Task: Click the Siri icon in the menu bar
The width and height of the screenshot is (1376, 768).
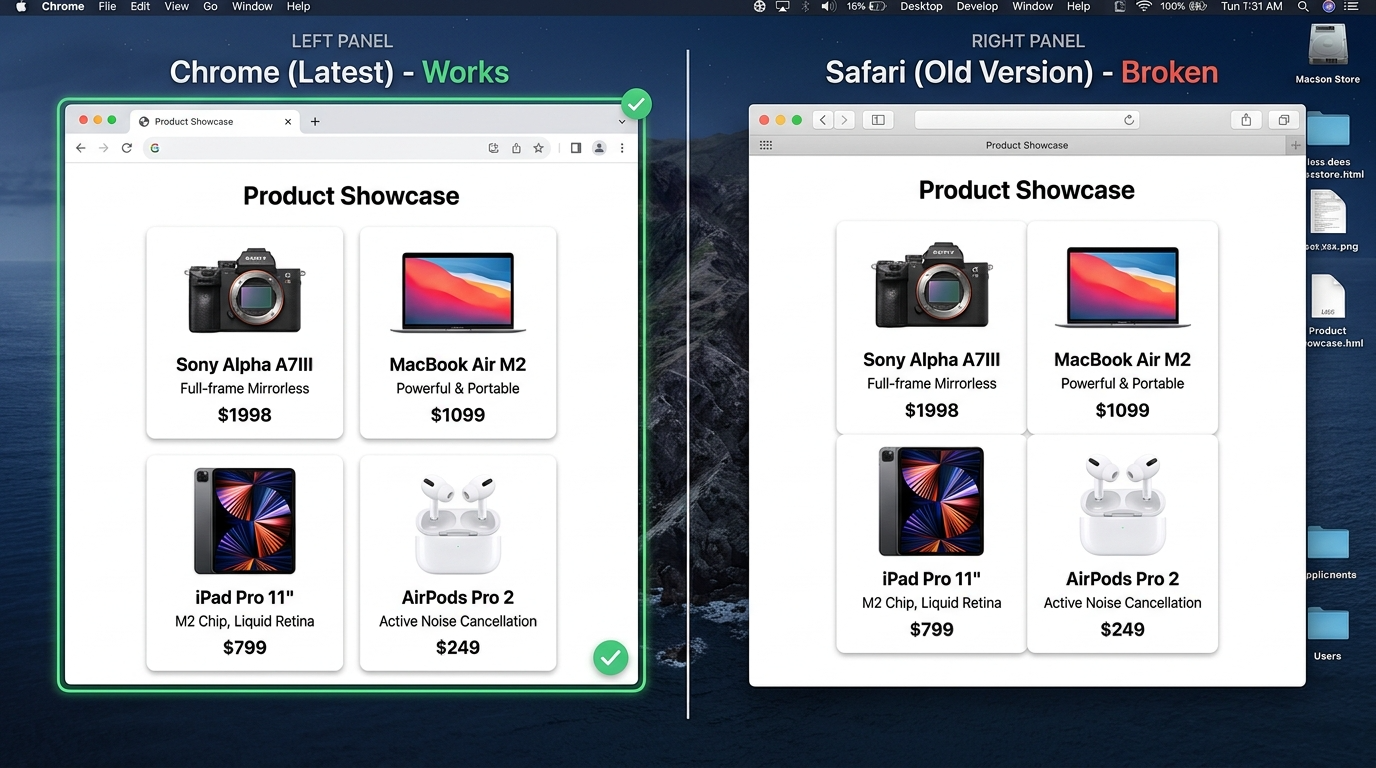Action: click(1328, 6)
